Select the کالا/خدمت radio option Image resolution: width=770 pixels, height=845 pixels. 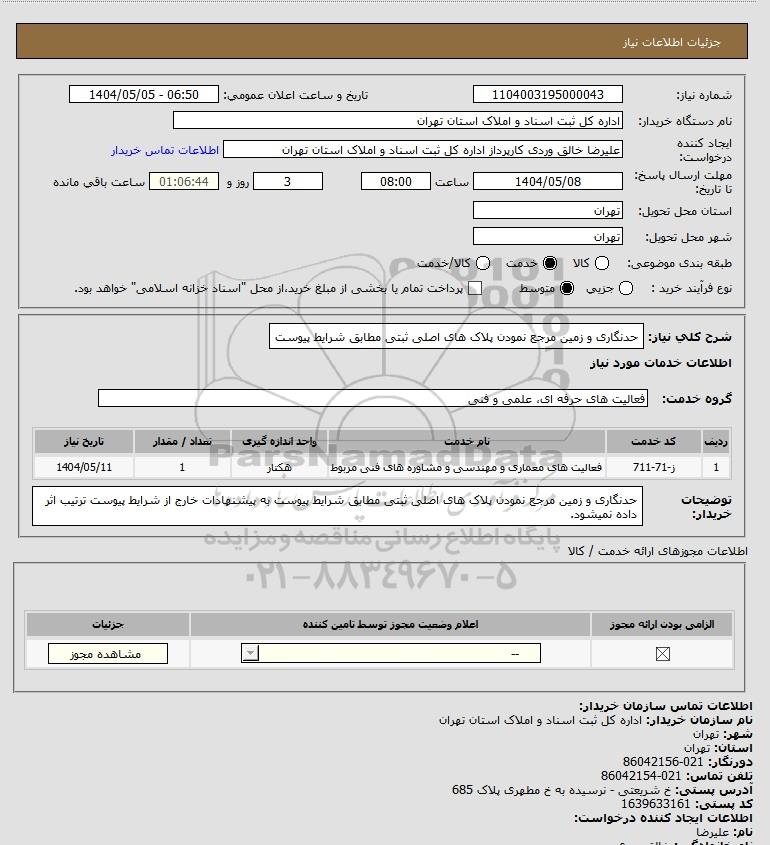483,263
